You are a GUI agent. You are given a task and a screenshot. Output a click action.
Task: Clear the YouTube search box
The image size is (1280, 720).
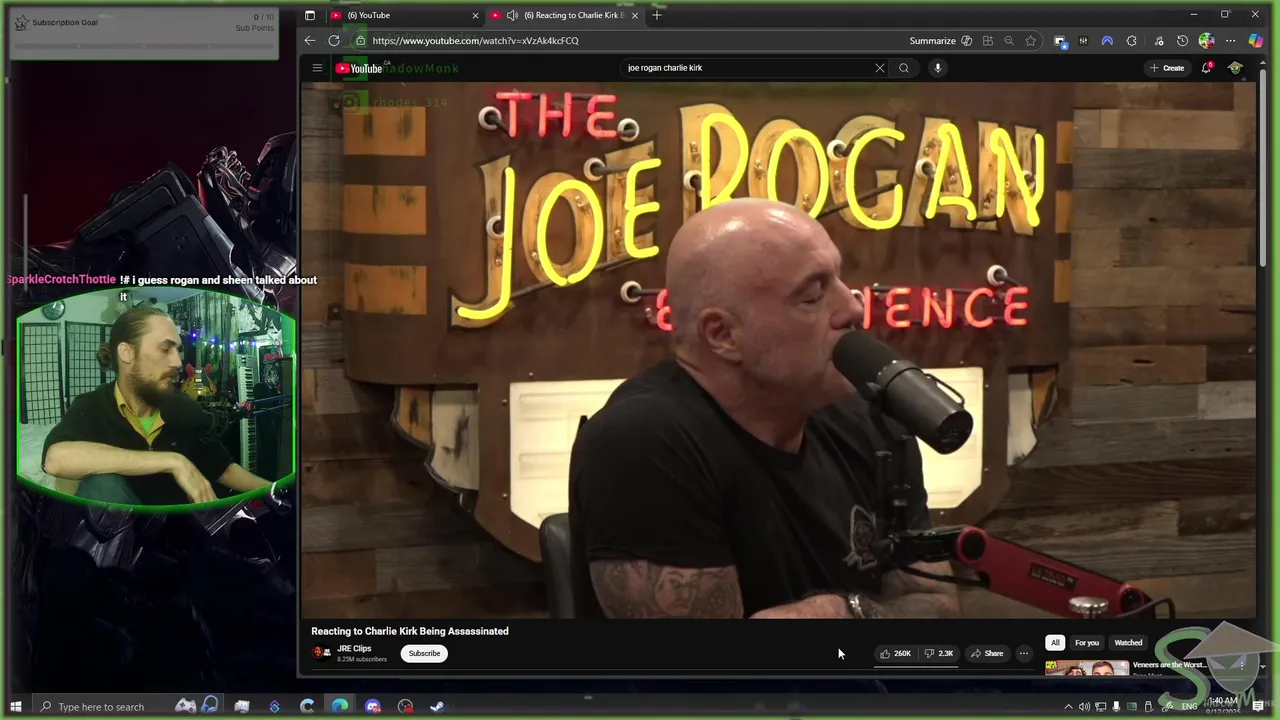coord(880,68)
